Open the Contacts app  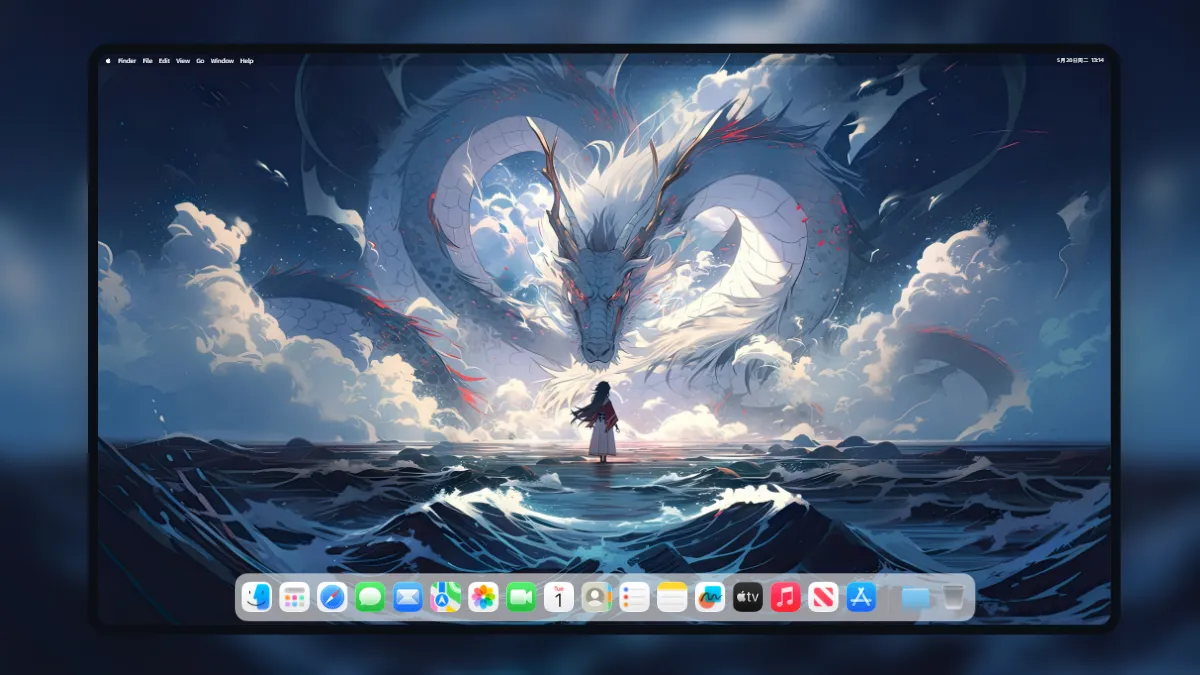coord(597,598)
